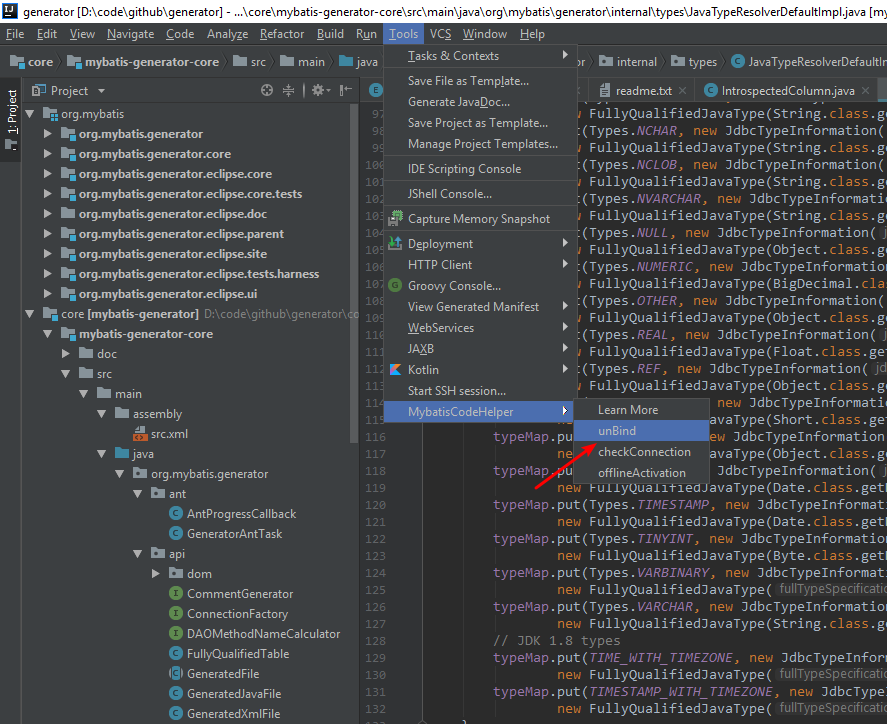Open the File menu

tap(15, 34)
